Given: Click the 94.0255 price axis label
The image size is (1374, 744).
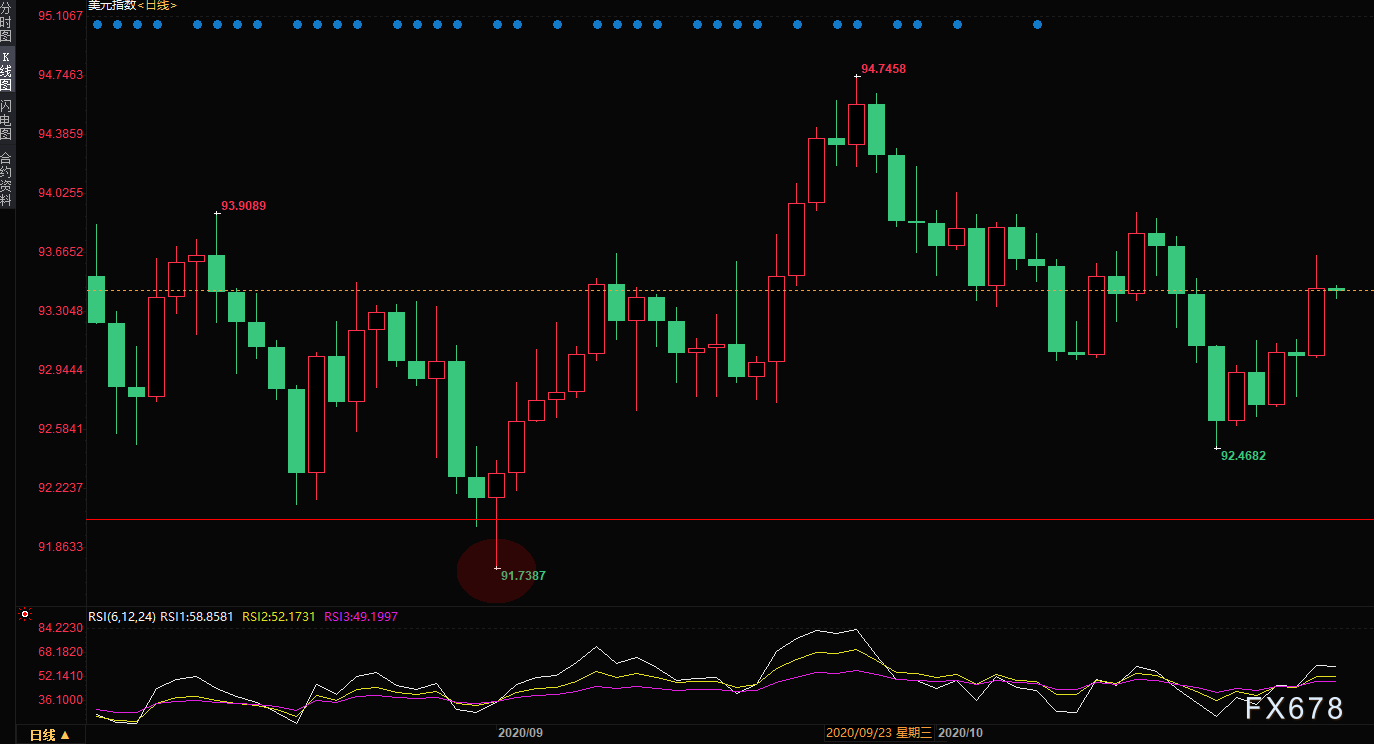Looking at the screenshot, I should (60, 192).
